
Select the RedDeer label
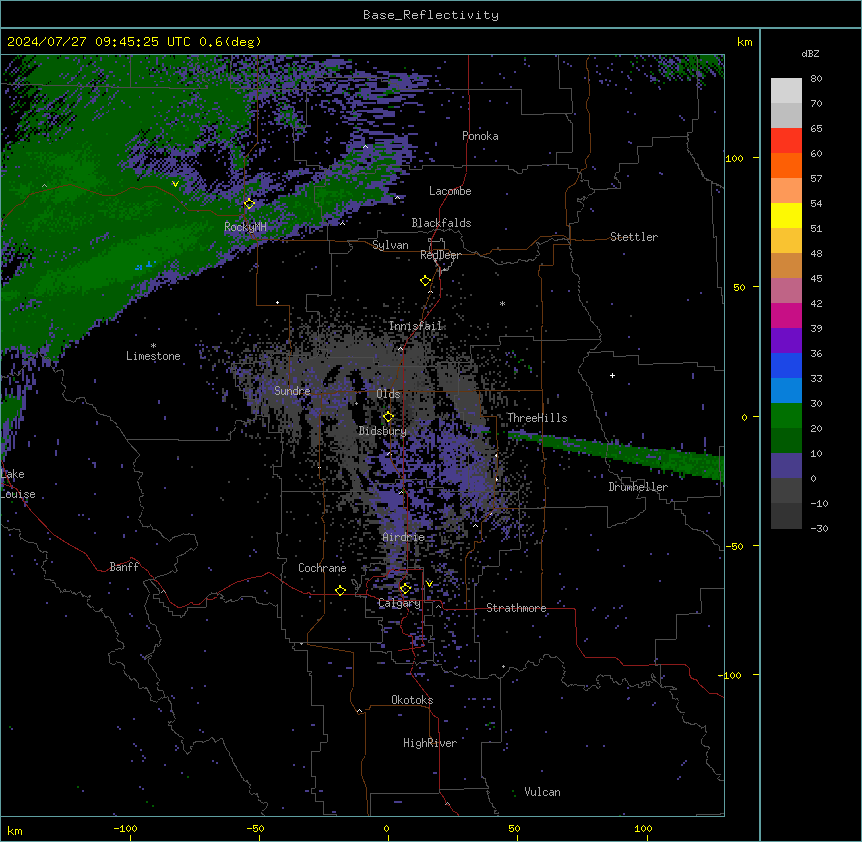440,255
